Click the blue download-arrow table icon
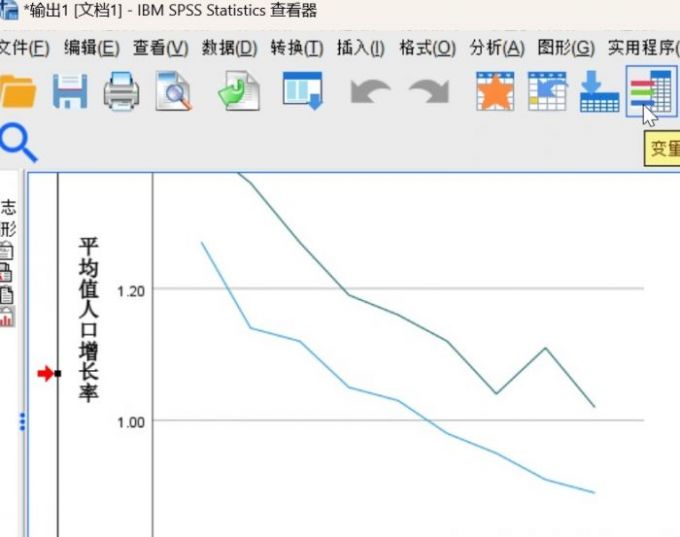 599,91
